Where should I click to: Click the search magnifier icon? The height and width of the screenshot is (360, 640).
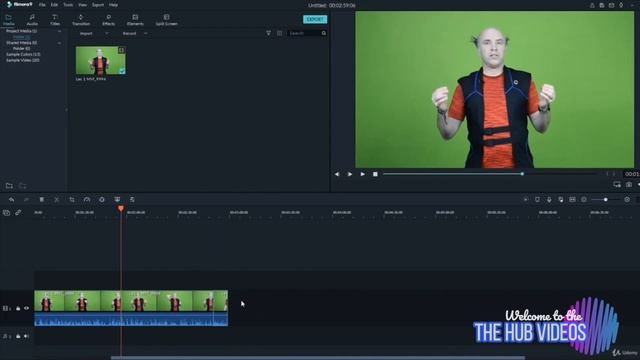[324, 33]
